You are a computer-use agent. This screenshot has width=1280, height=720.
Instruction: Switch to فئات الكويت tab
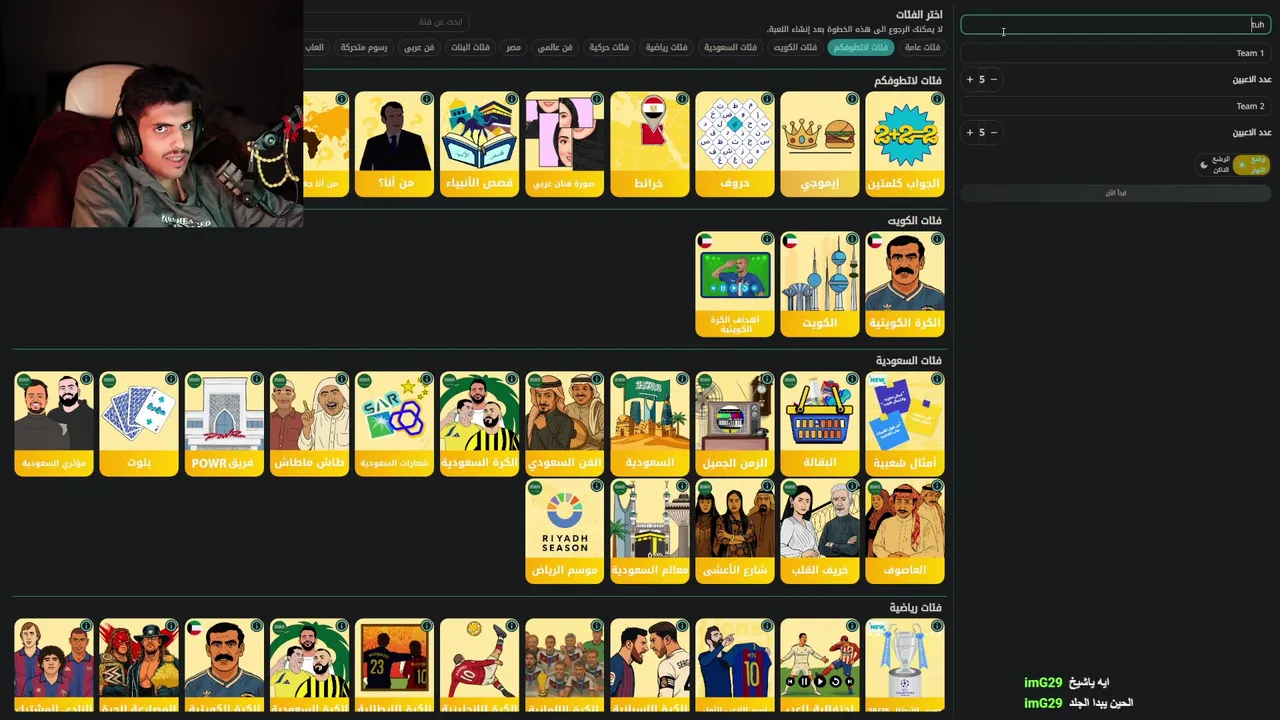(x=795, y=47)
